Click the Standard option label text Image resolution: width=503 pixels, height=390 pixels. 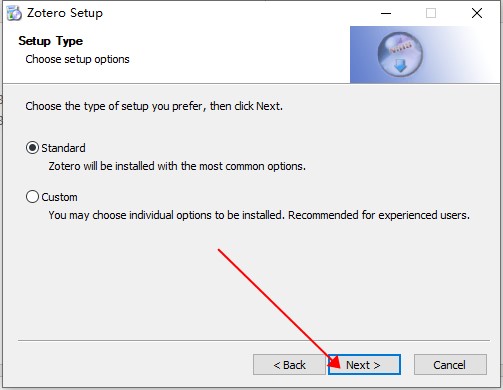(63, 148)
